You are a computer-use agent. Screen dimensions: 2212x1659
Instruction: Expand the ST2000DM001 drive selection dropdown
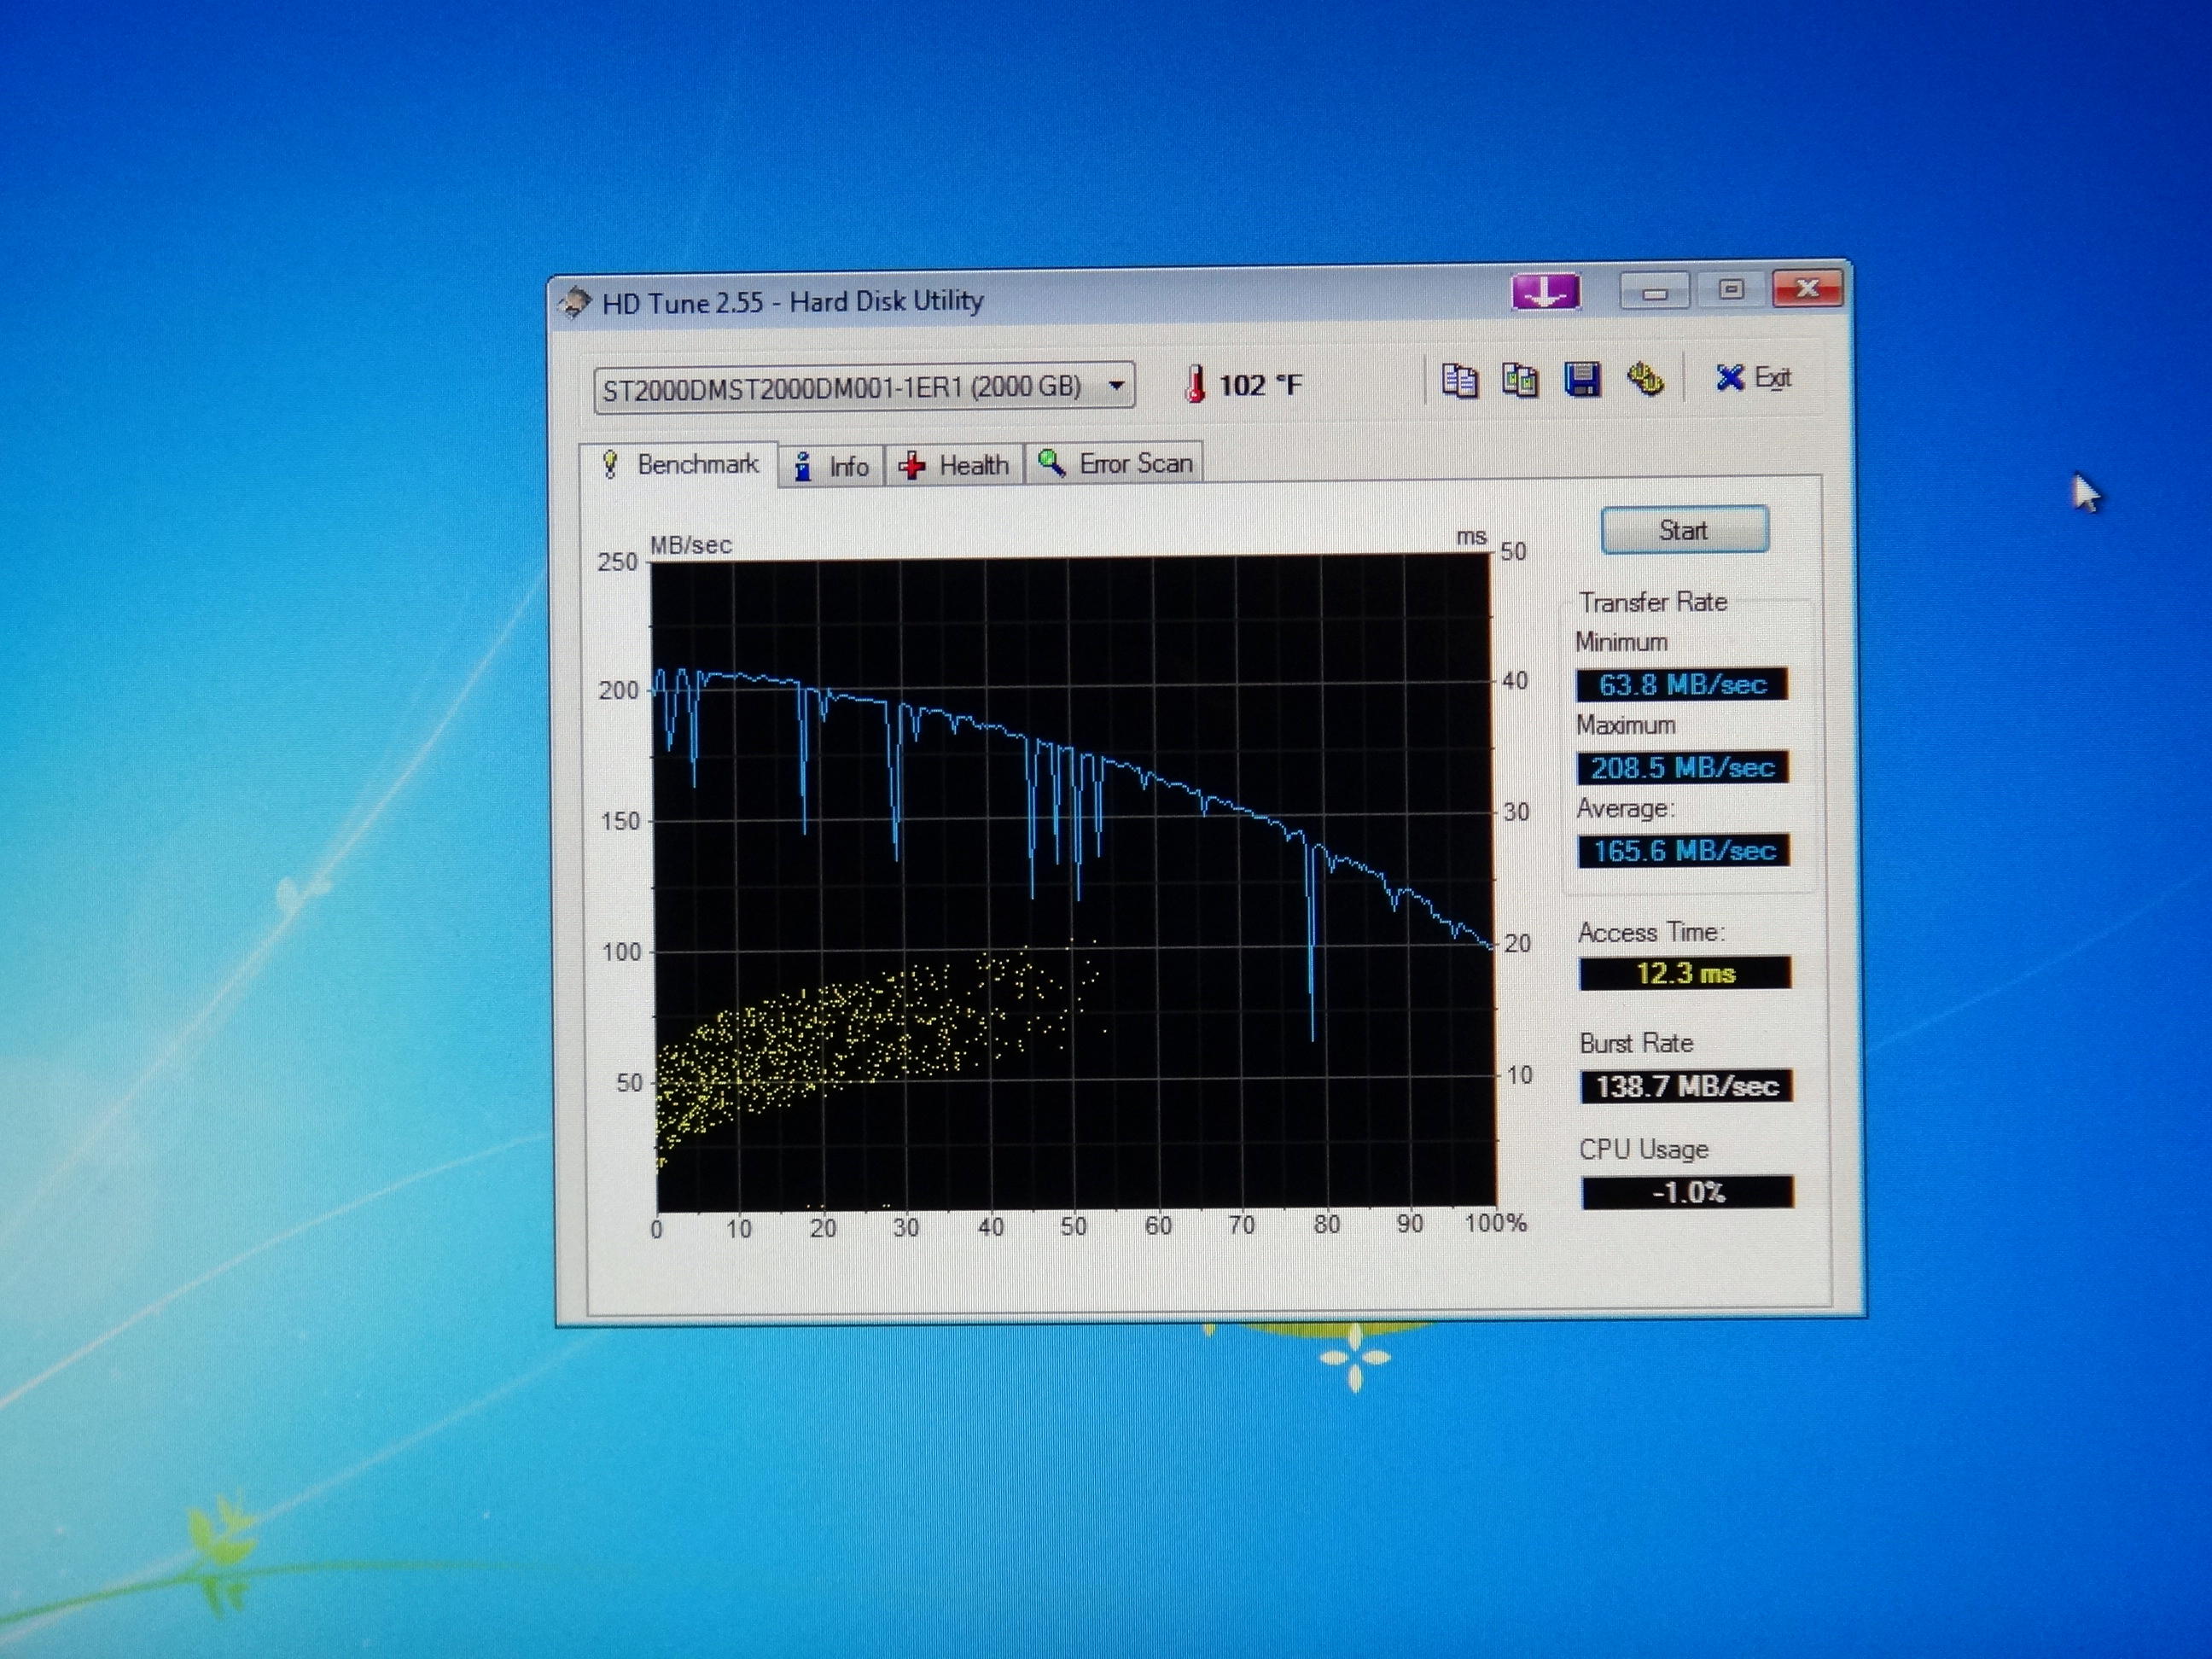tap(1116, 386)
